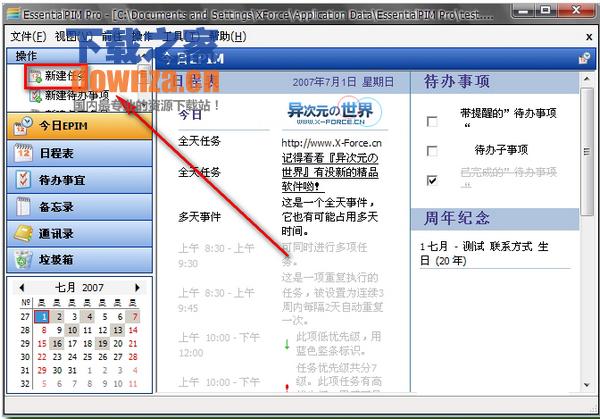
Task: Select the 上午 8:30 - 上午 9:30 entry
Action: (x=216, y=256)
